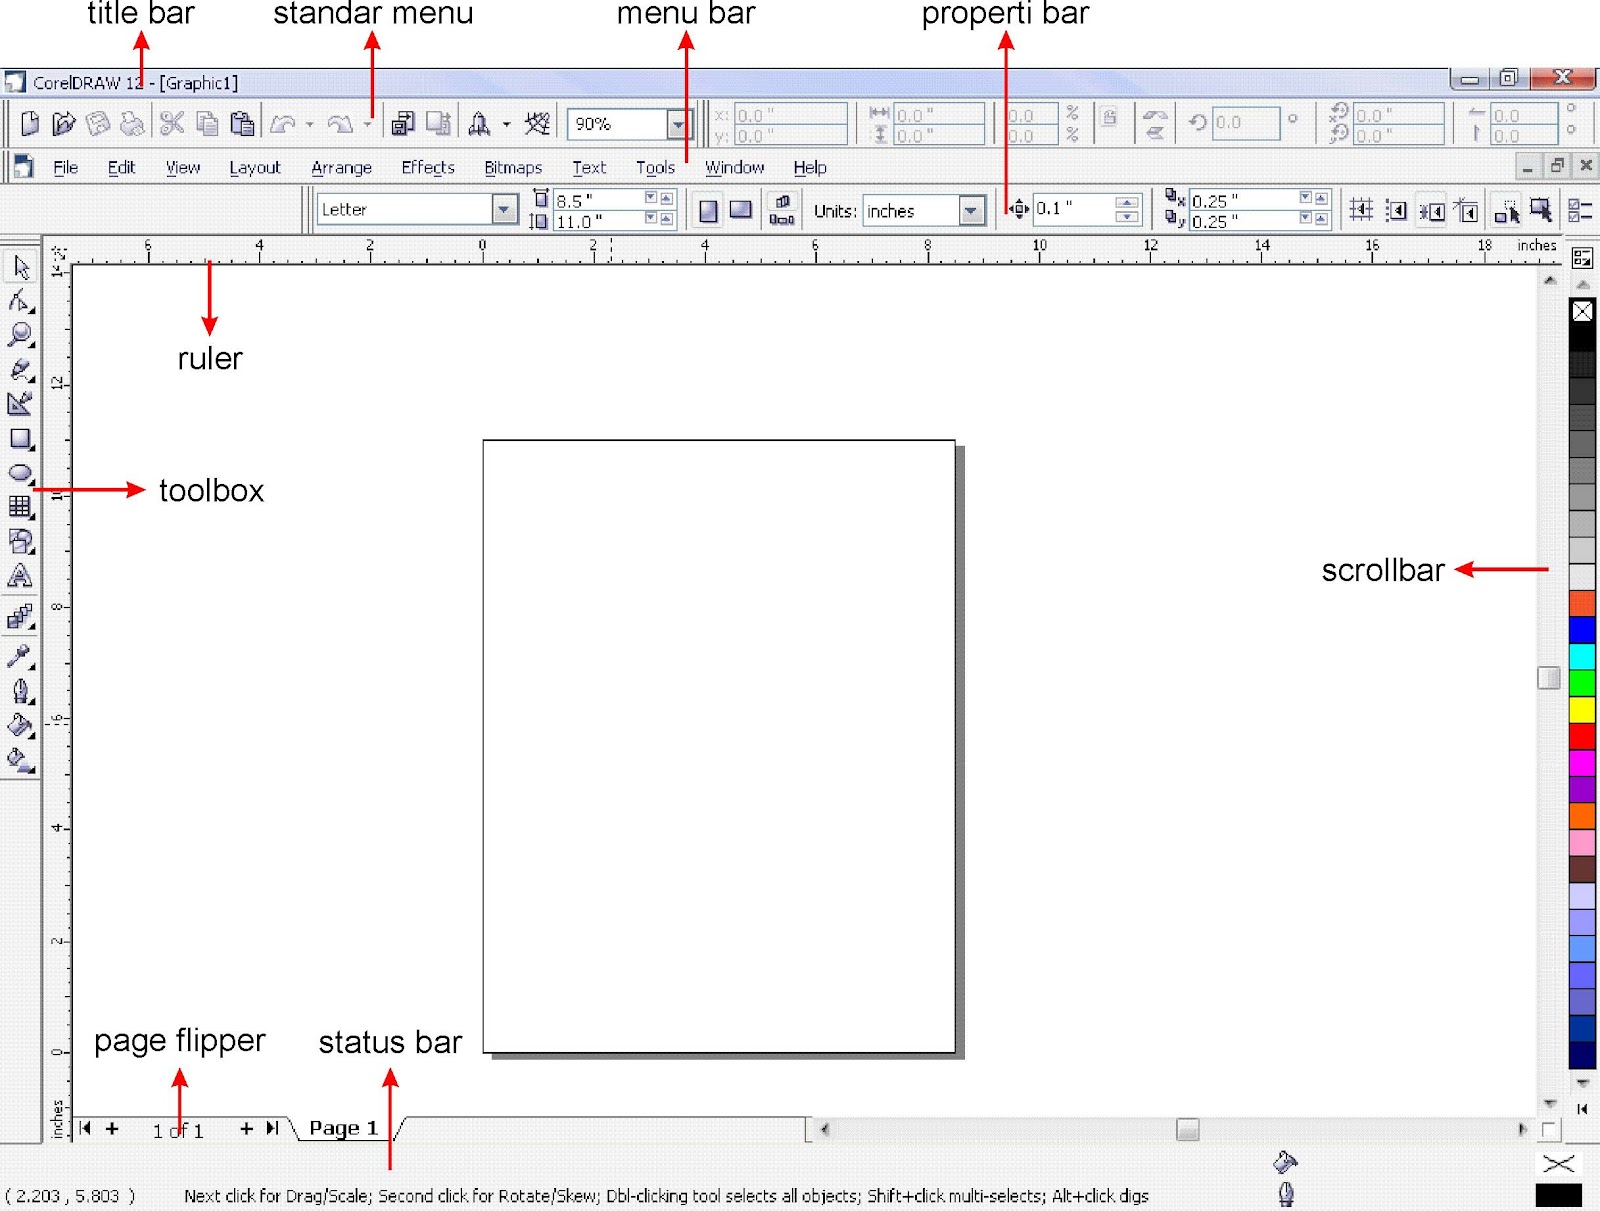The width and height of the screenshot is (1600, 1211).
Task: Click the horizontal scrollbar thumb
Action: pos(1188,1129)
